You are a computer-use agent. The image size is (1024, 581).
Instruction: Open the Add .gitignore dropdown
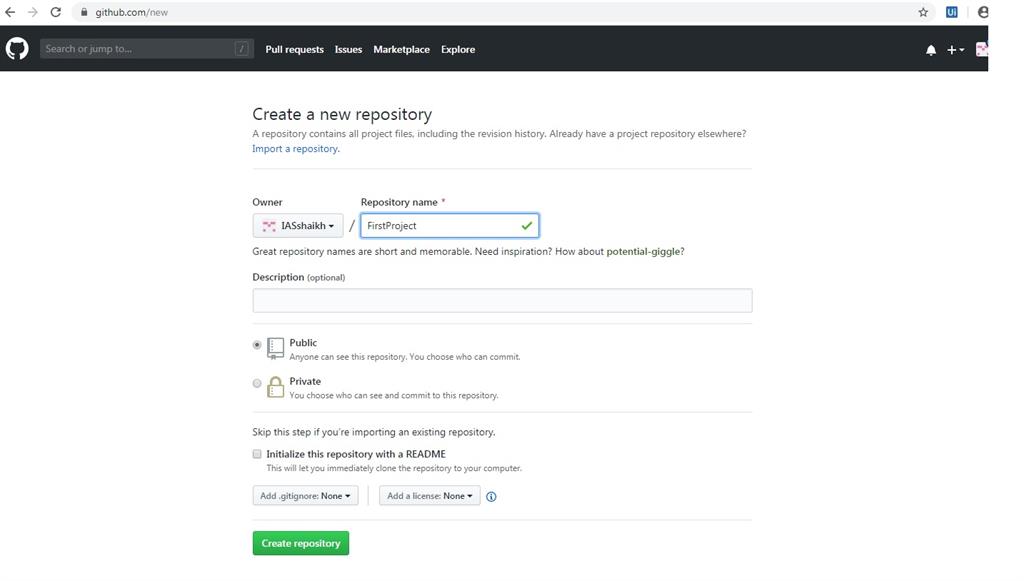pyautogui.click(x=305, y=495)
